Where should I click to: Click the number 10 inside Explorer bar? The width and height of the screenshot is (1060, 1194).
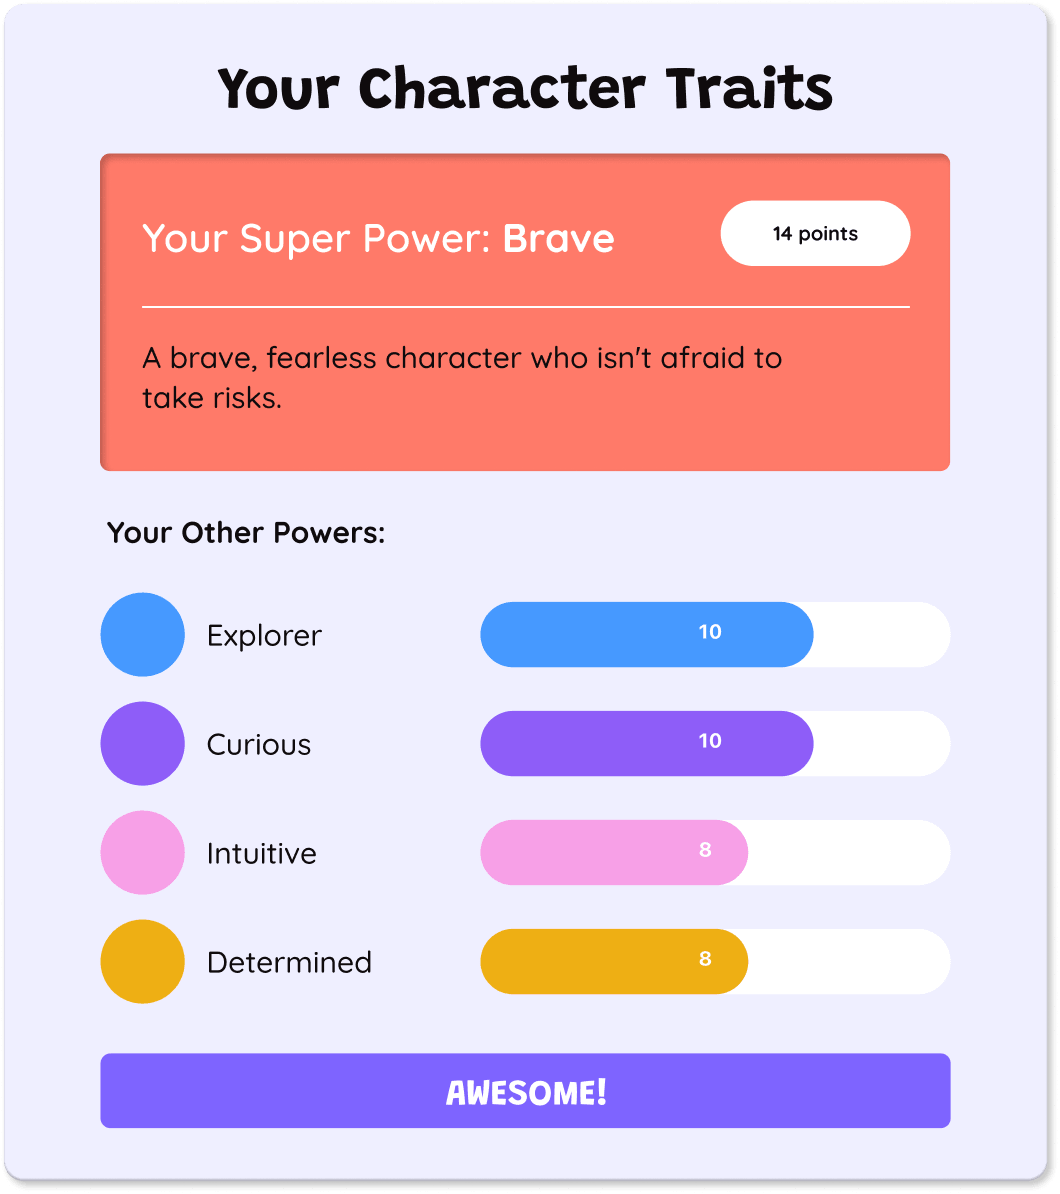[x=711, y=632]
